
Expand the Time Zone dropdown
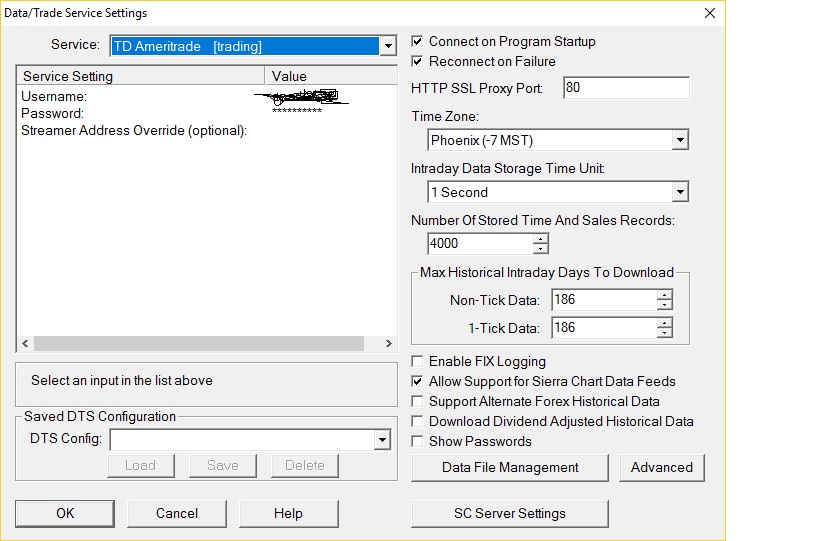[x=680, y=141]
